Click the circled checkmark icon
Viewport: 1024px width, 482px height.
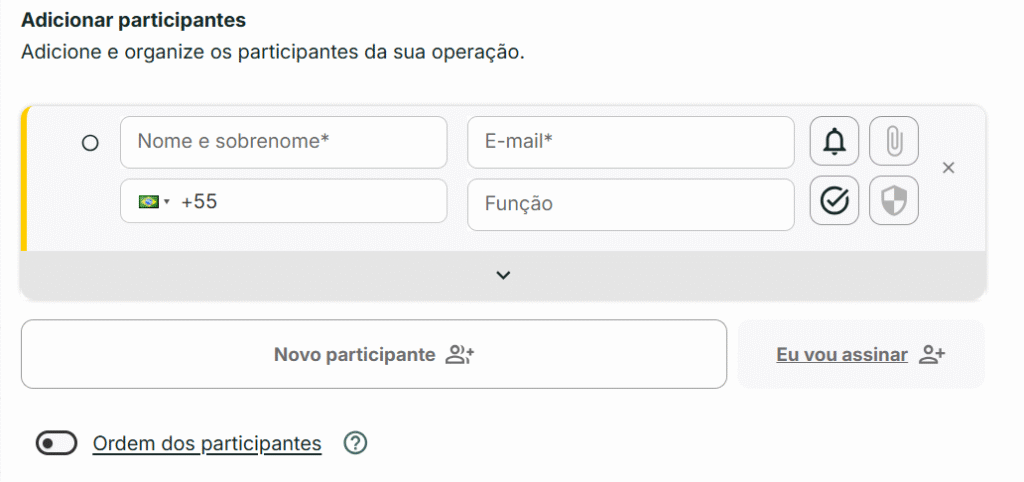834,202
